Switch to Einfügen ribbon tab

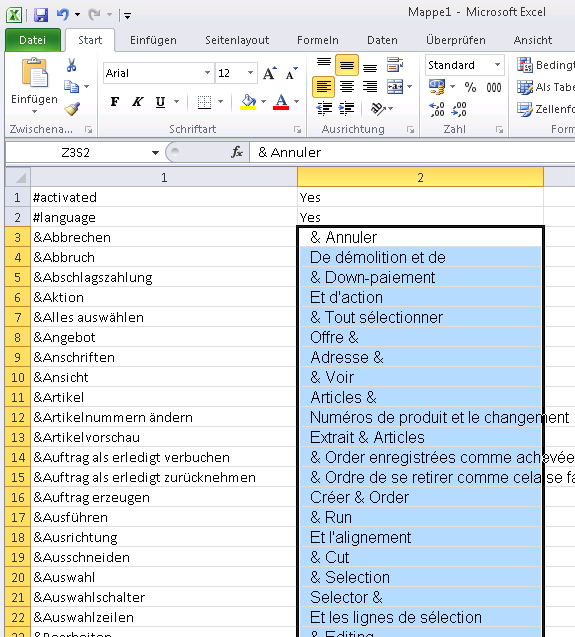point(153,40)
